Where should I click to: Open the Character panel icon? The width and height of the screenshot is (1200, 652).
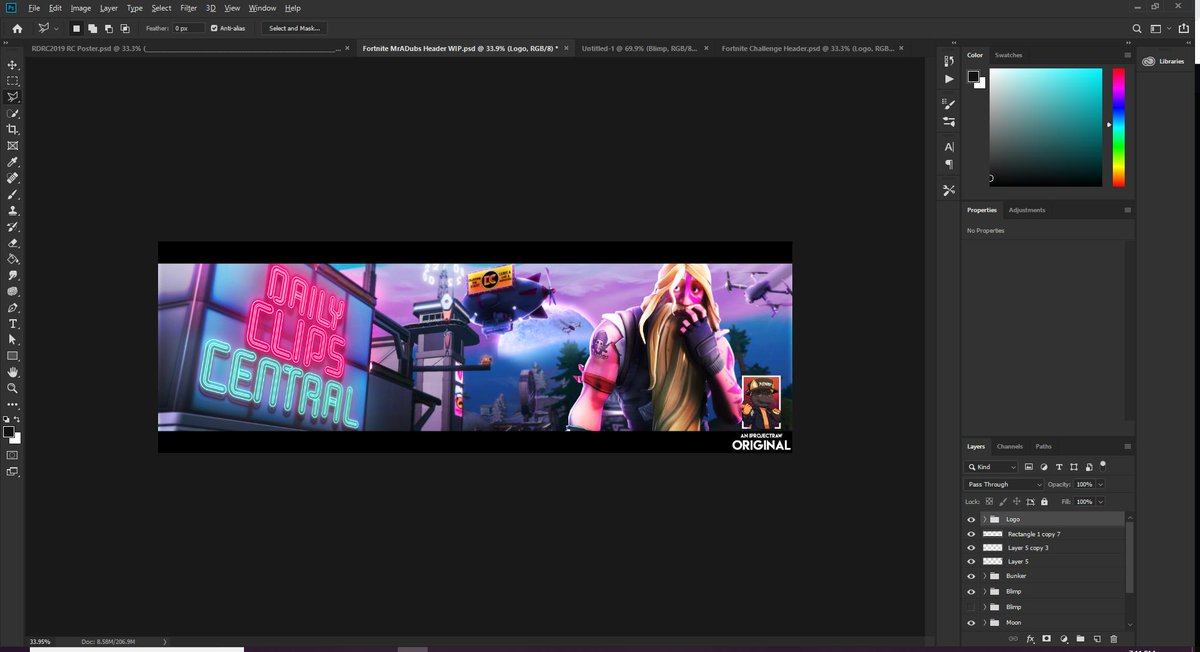949,146
